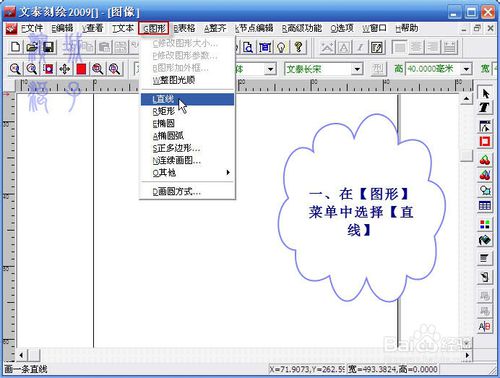The image size is (500, 378).
Task: Click the text edit box icon with a pencil
Action: pos(377,47)
